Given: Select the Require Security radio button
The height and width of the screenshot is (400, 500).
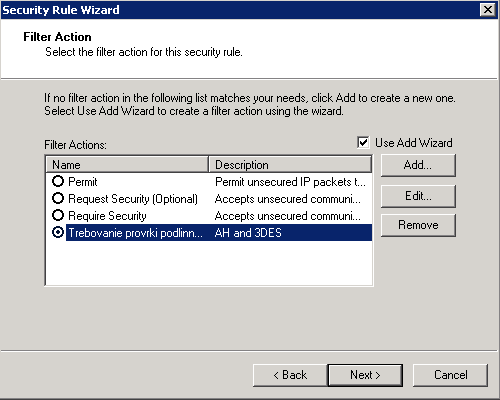Looking at the screenshot, I should [58, 215].
